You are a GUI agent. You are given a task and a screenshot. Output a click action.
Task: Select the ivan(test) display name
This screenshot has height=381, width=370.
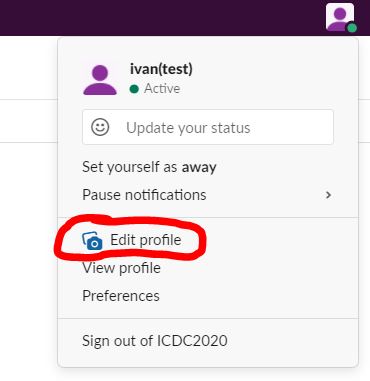point(161,69)
